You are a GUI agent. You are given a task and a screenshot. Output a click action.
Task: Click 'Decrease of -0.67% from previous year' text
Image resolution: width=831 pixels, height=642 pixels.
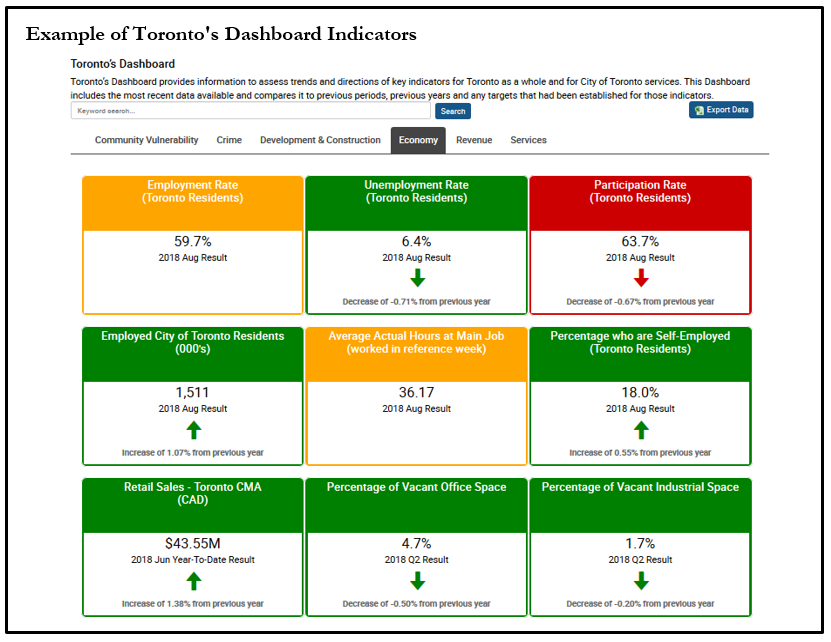coord(640,302)
